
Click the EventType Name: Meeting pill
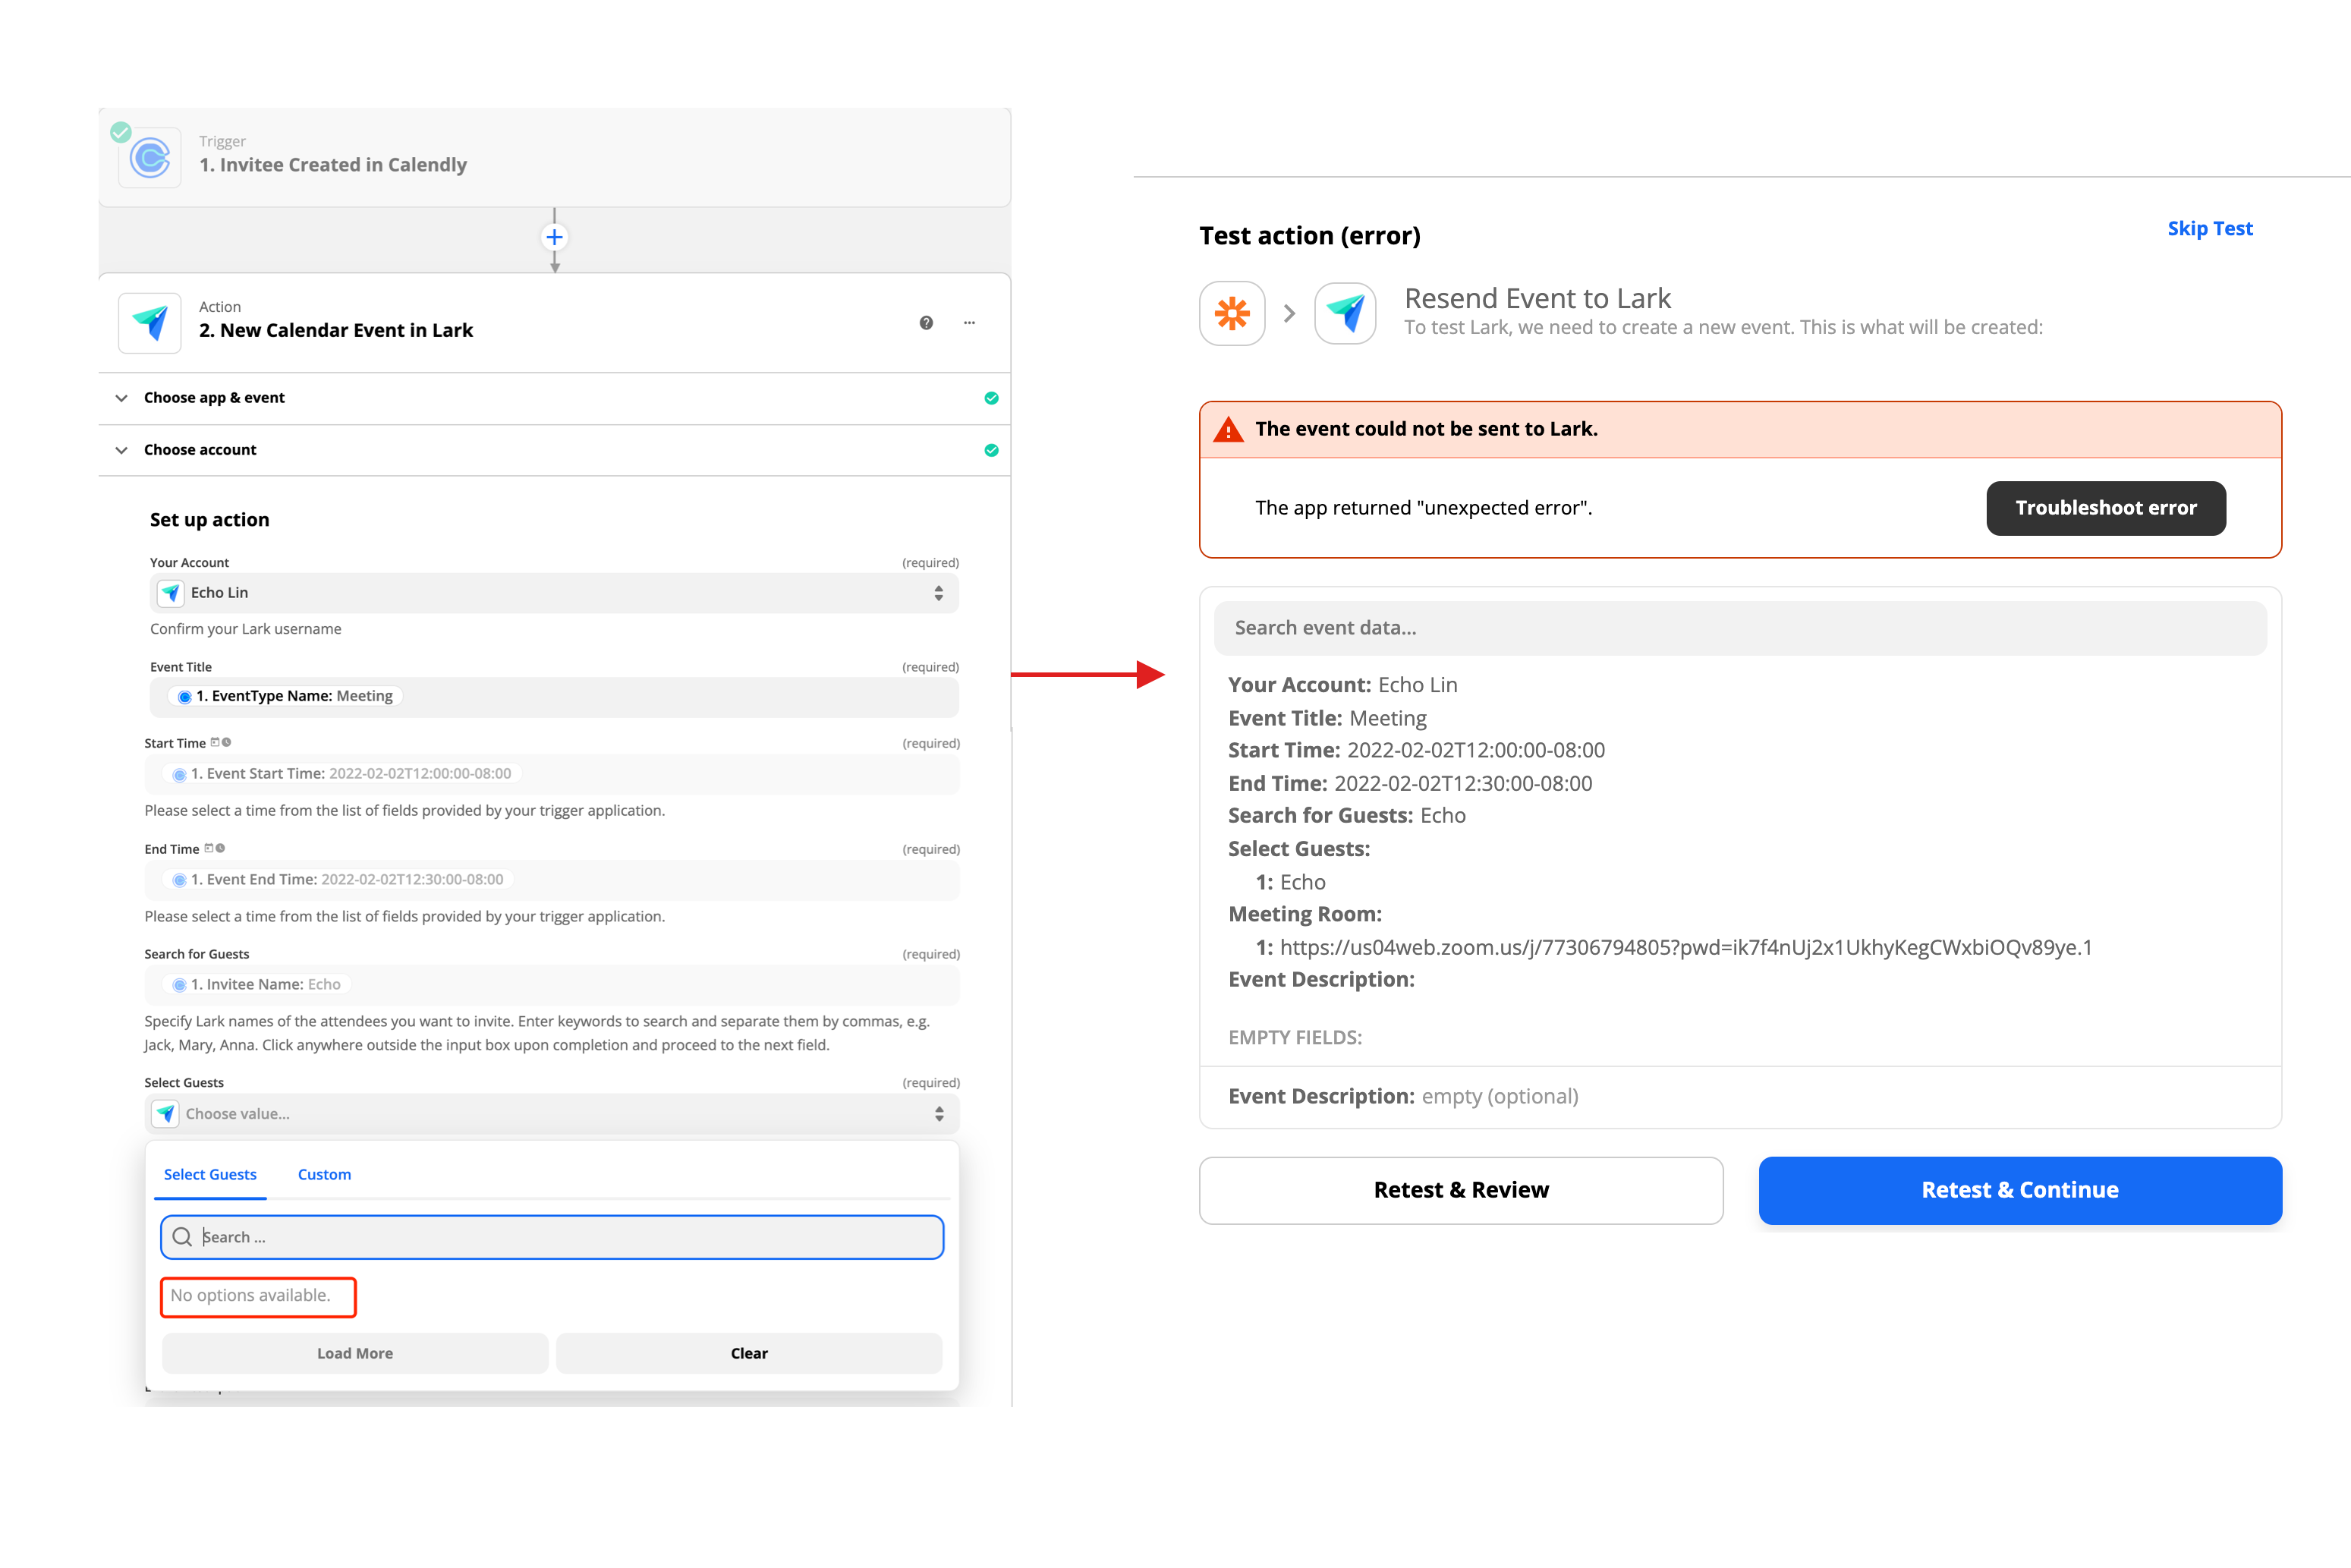pos(285,696)
